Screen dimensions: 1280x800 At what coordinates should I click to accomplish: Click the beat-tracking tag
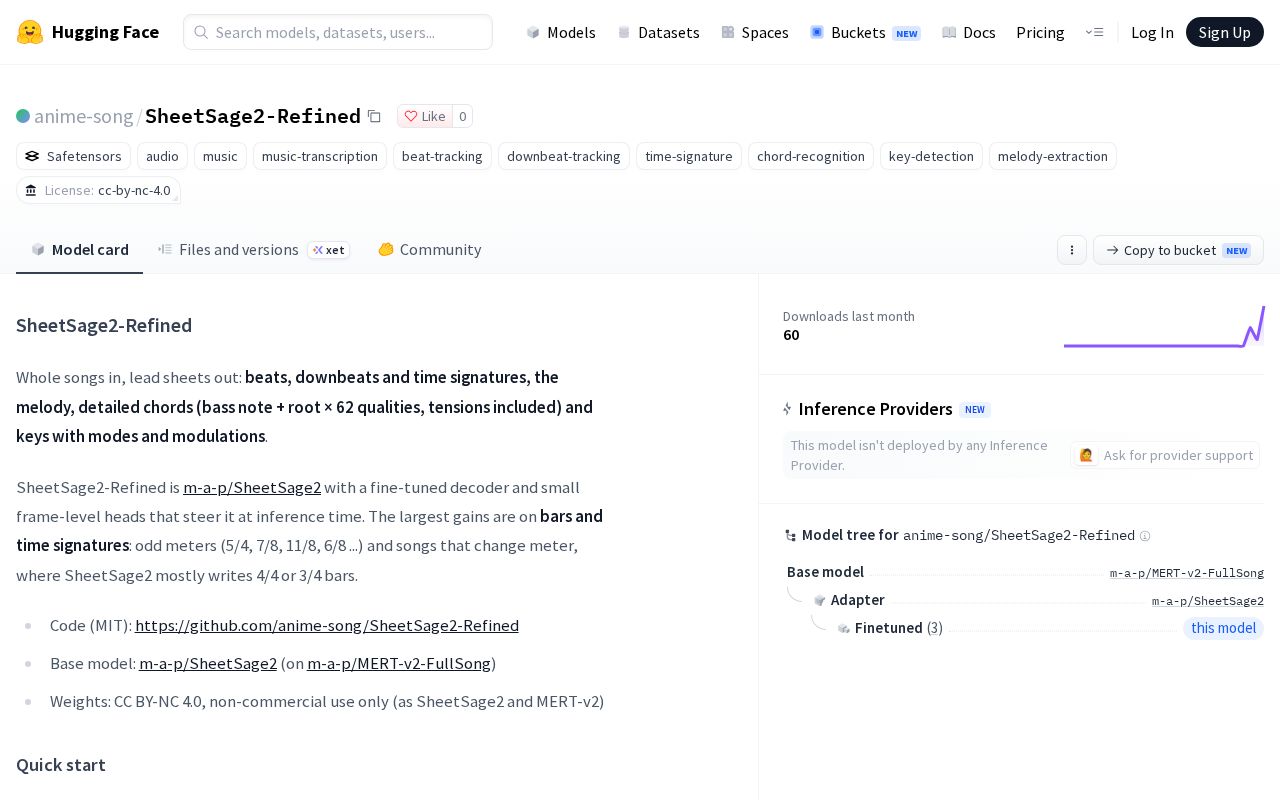point(442,156)
